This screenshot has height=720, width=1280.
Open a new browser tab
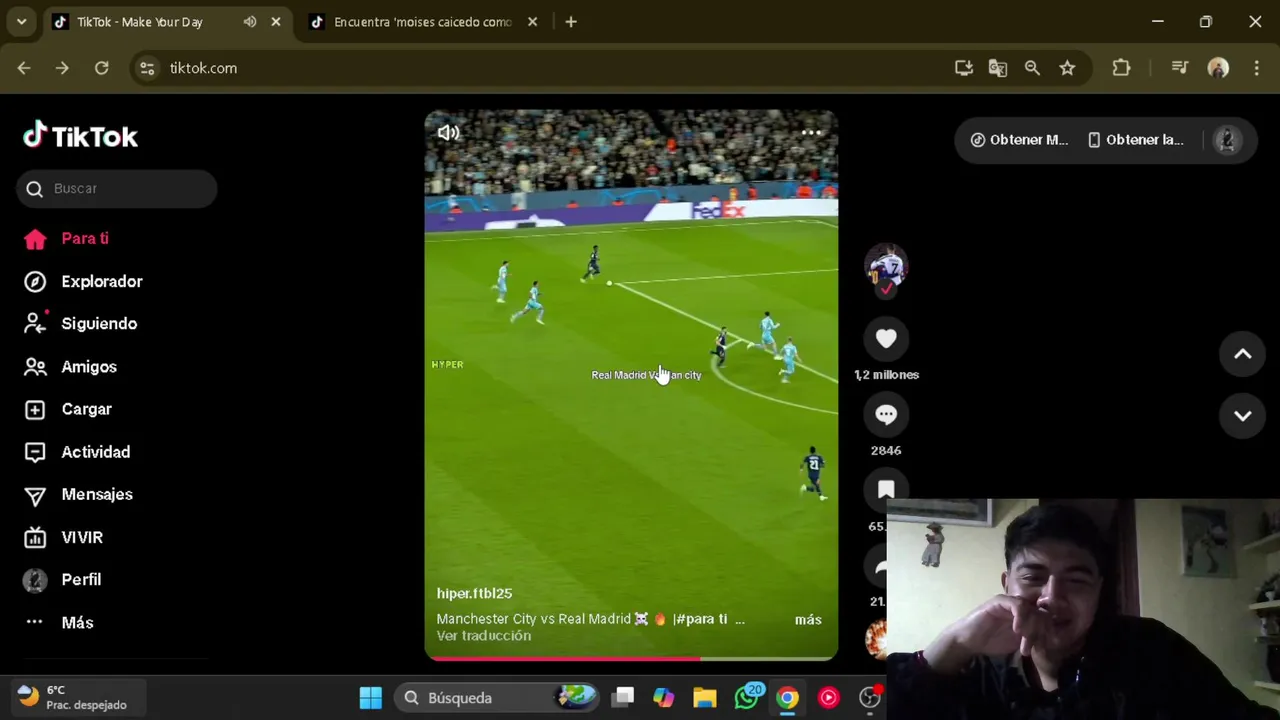(x=571, y=22)
